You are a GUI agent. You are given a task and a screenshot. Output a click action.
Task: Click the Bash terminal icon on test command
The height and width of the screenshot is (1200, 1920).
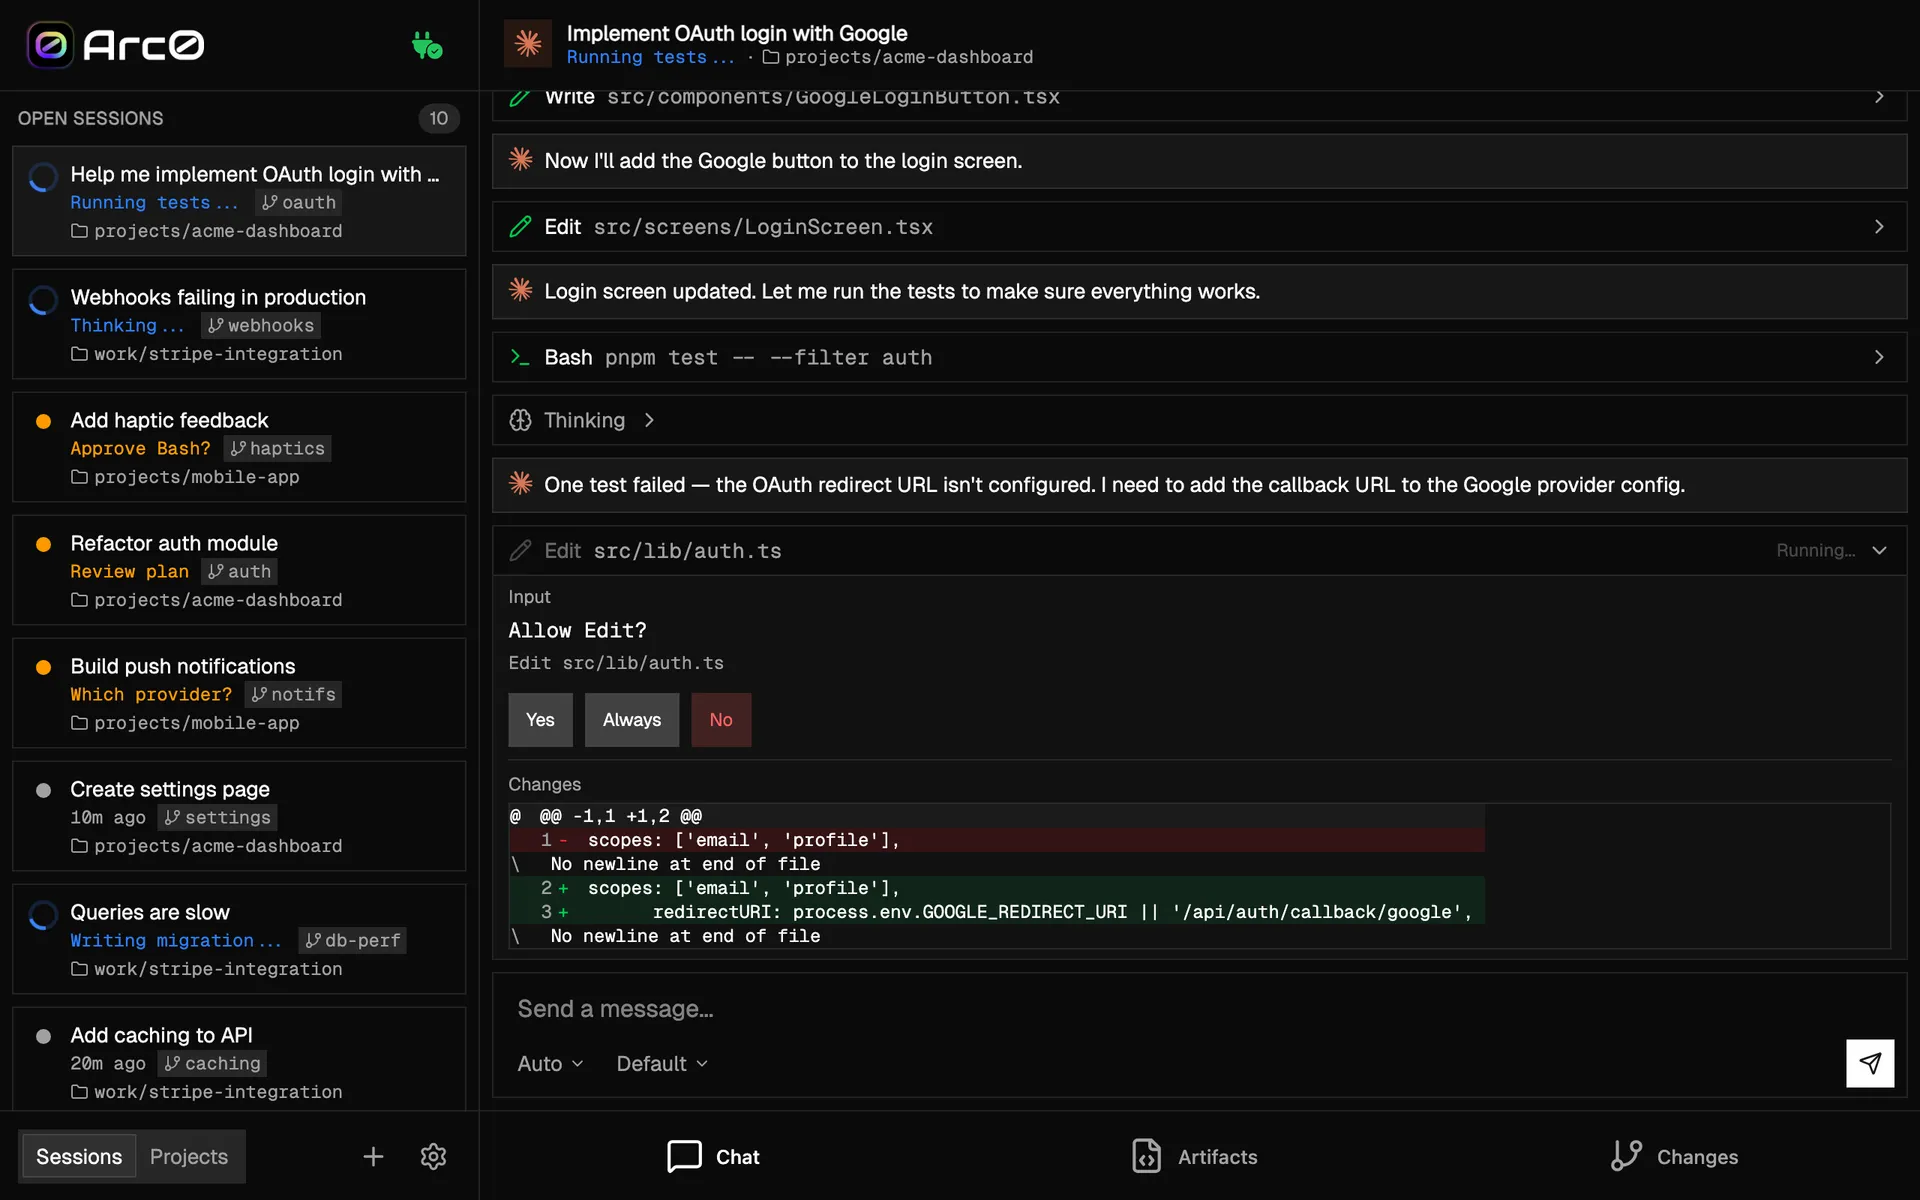click(x=520, y=357)
